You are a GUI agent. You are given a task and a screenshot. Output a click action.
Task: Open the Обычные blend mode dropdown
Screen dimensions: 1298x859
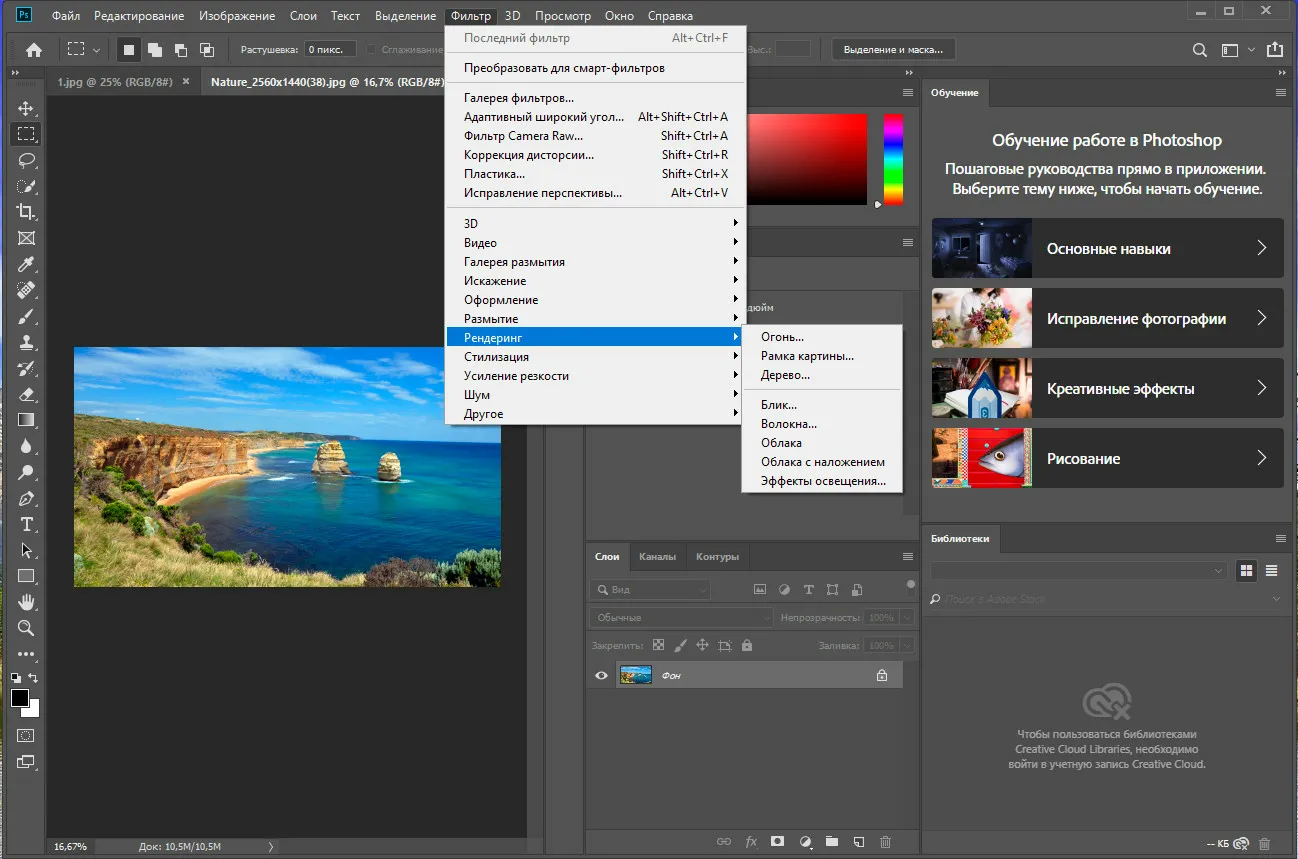680,618
